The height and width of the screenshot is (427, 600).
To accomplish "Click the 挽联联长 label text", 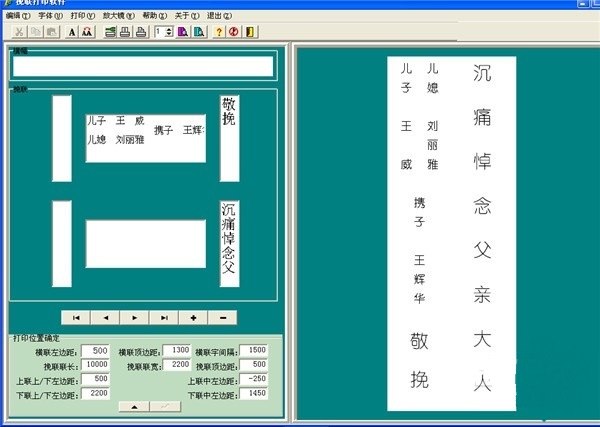I will pos(61,367).
